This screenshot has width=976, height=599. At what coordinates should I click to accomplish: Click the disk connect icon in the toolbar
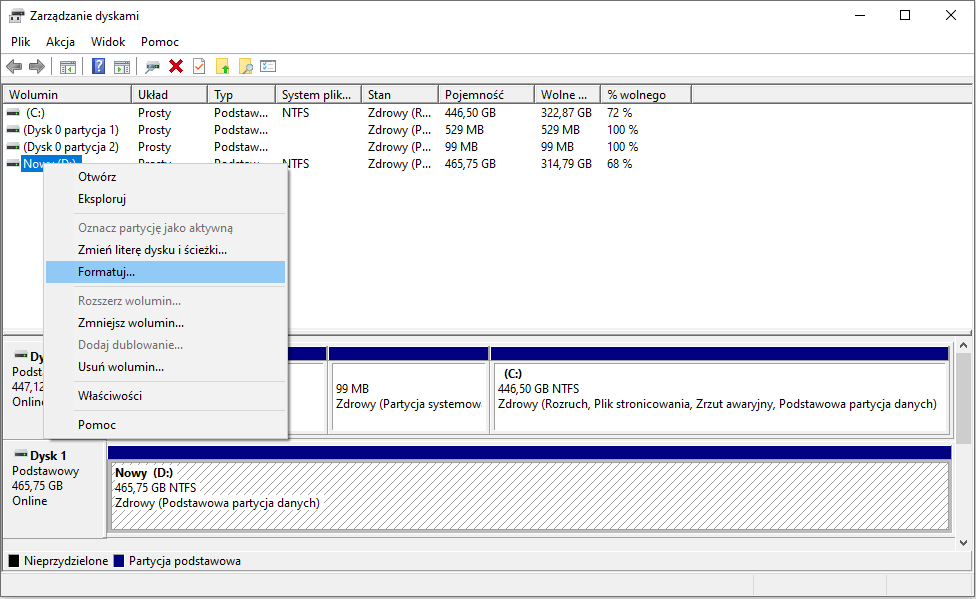(x=152, y=66)
